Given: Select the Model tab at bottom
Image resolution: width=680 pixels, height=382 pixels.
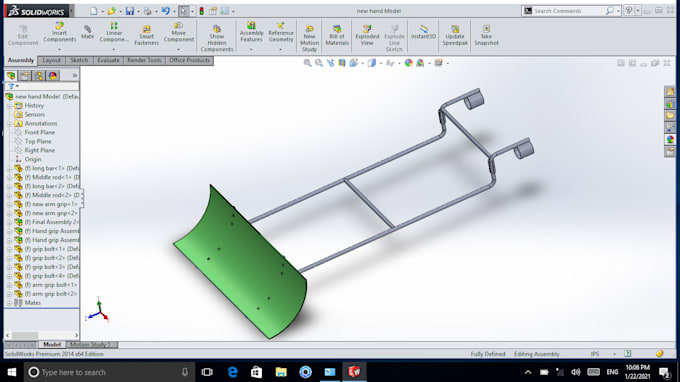Looking at the screenshot, I should (52, 344).
